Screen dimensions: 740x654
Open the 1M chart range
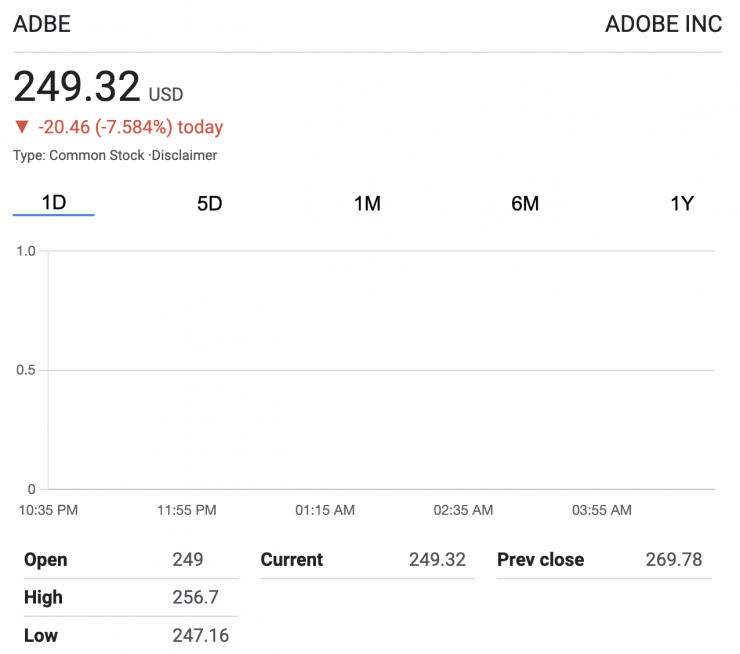(x=367, y=203)
